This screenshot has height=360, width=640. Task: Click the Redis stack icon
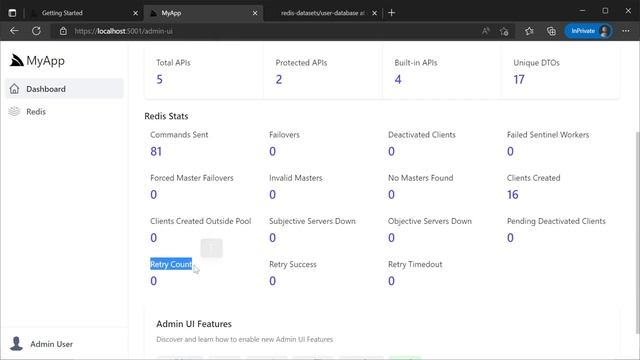click(x=14, y=111)
